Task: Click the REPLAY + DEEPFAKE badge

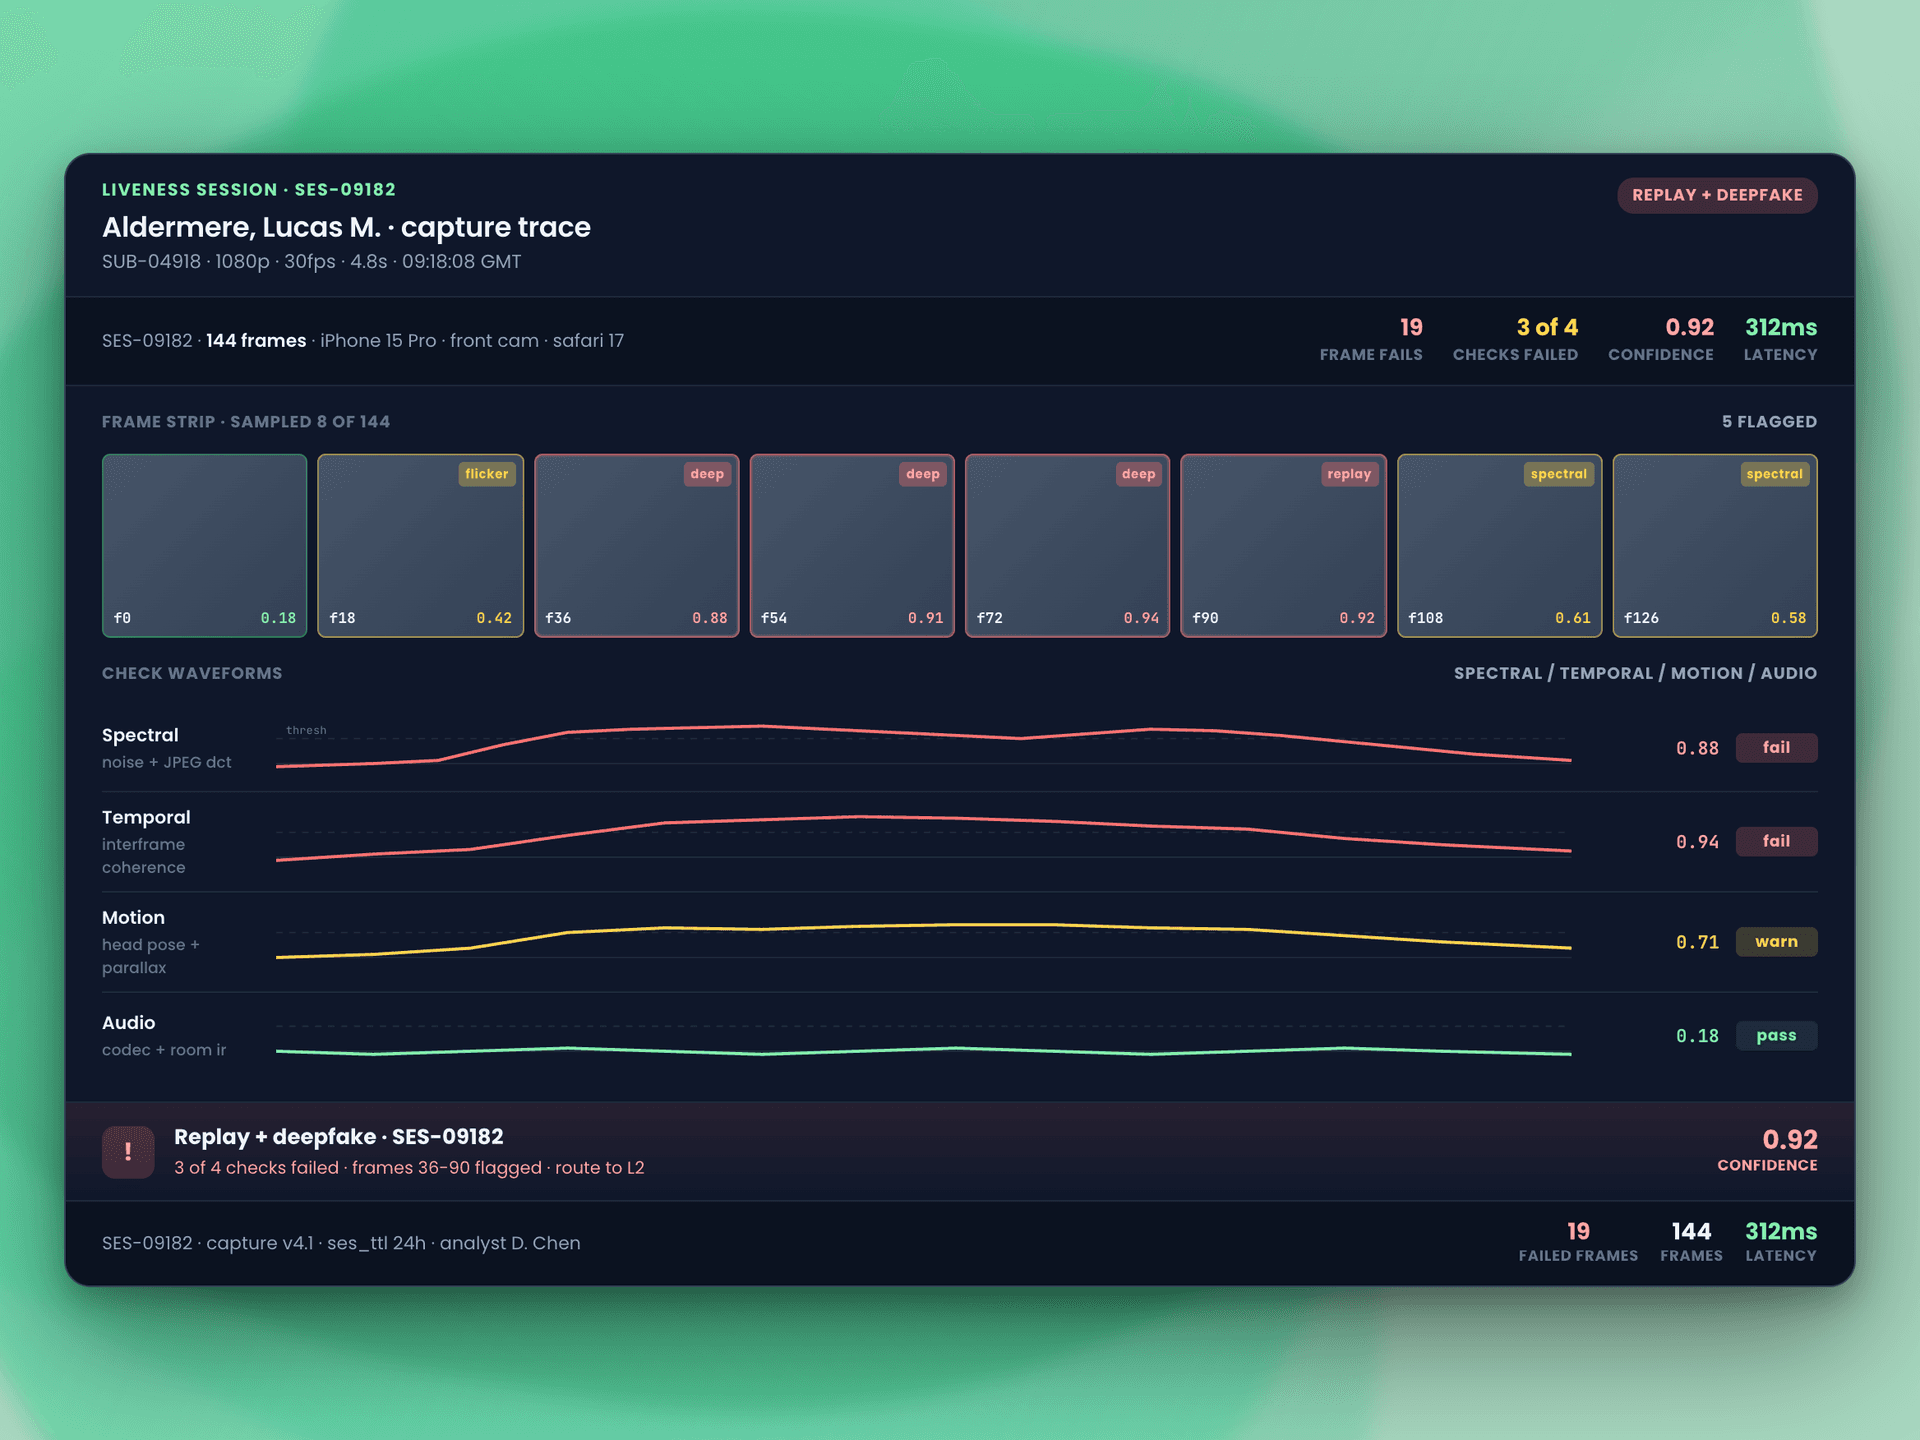Action: click(x=1717, y=195)
